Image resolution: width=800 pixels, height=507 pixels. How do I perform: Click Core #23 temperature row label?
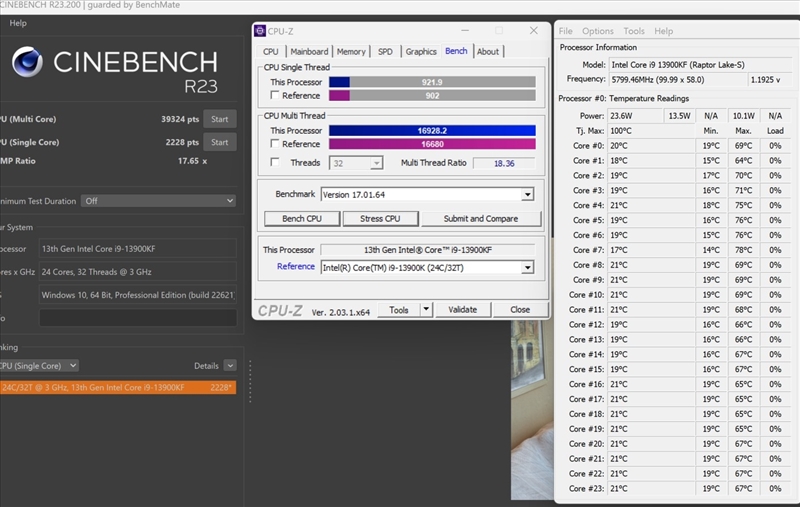click(x=586, y=488)
